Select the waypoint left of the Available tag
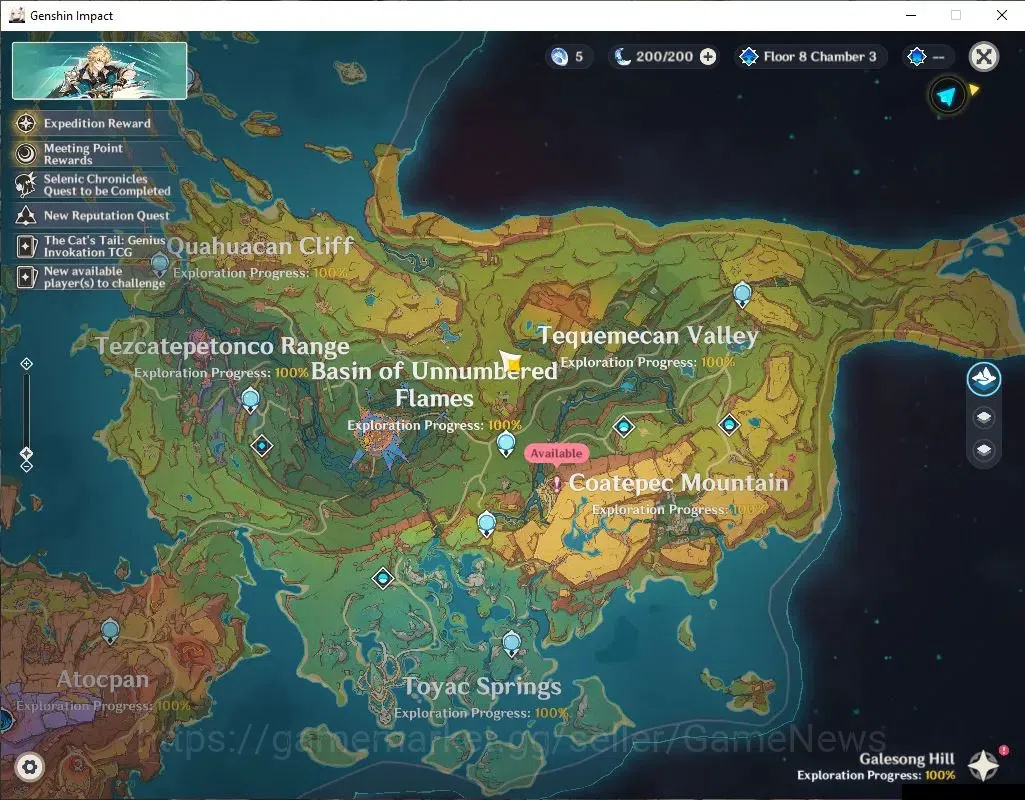This screenshot has width=1025, height=800. click(x=506, y=444)
